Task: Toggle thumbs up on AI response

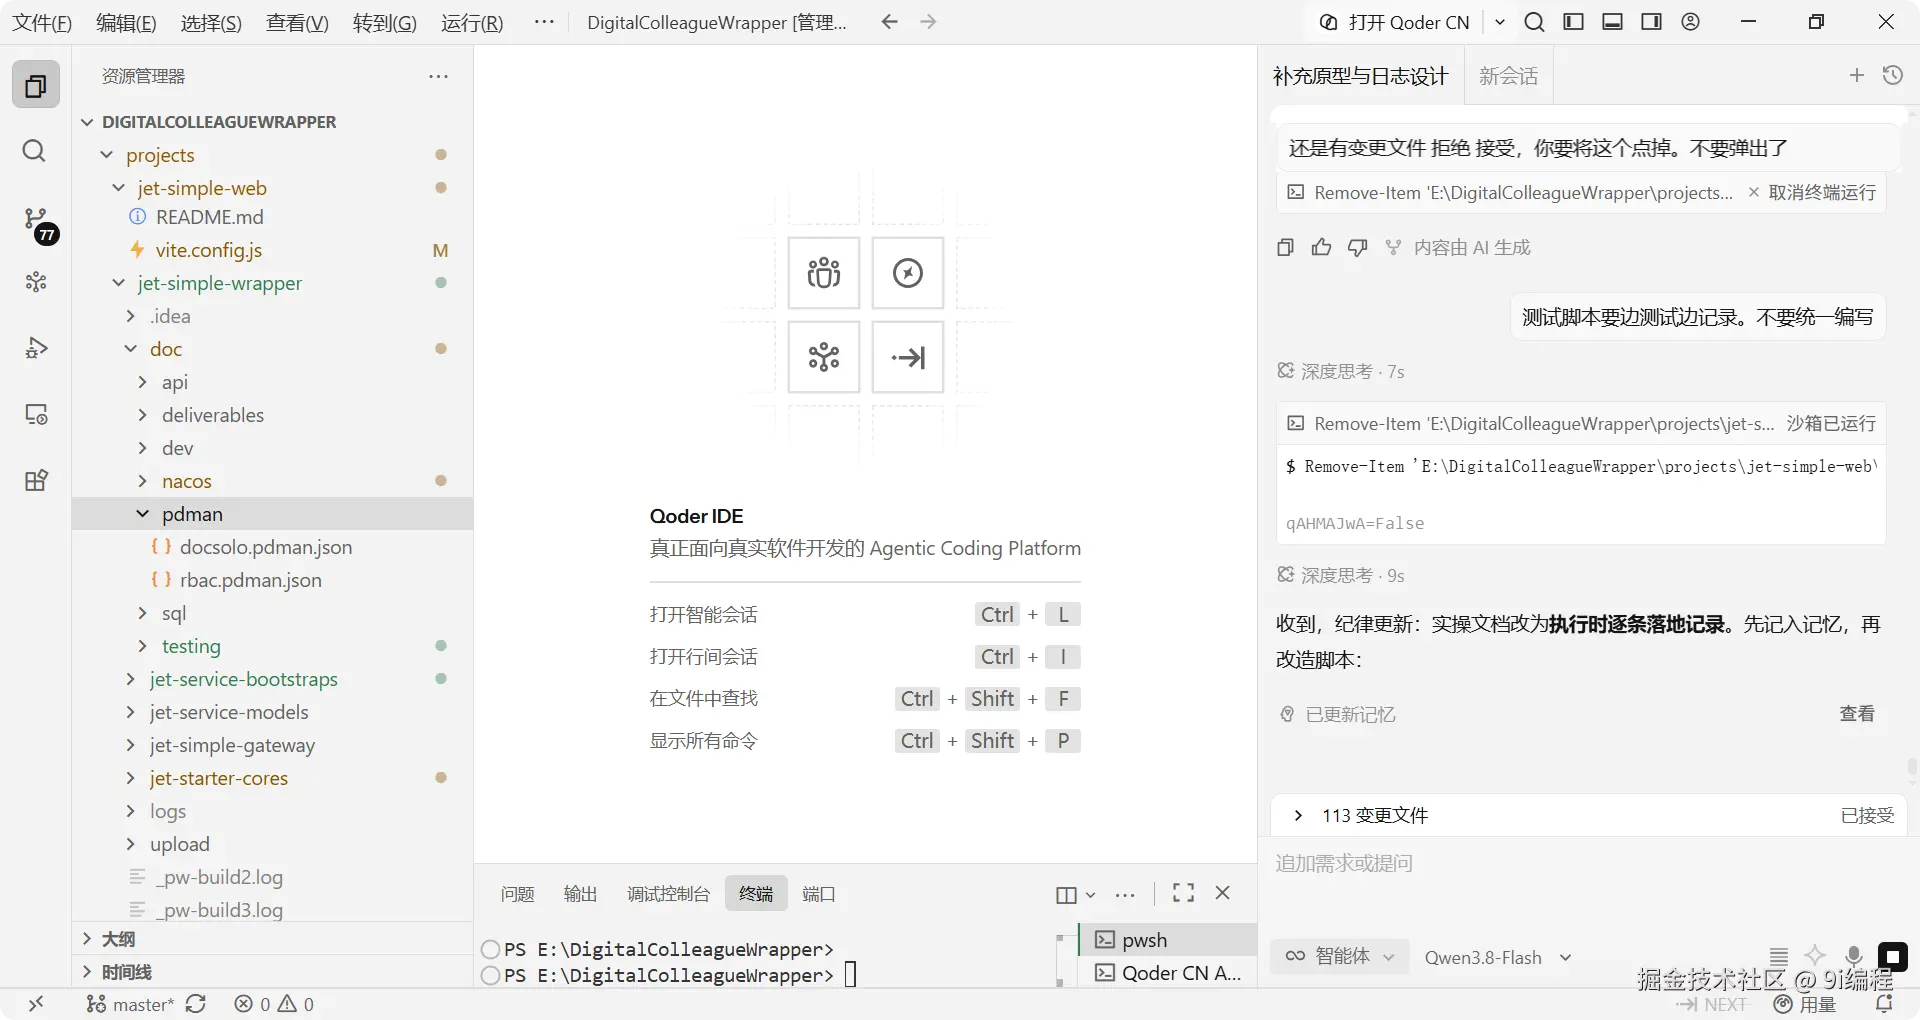Action: coord(1321,247)
